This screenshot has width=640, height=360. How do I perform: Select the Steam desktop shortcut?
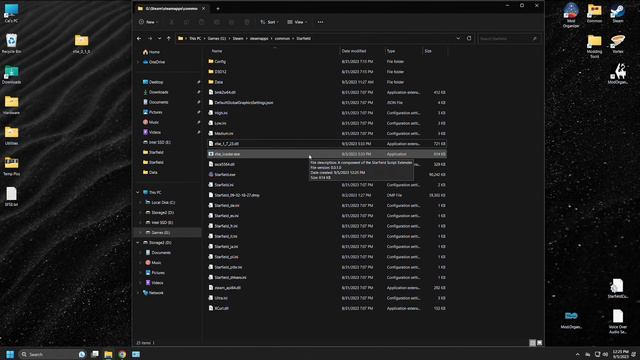[x=618, y=13]
